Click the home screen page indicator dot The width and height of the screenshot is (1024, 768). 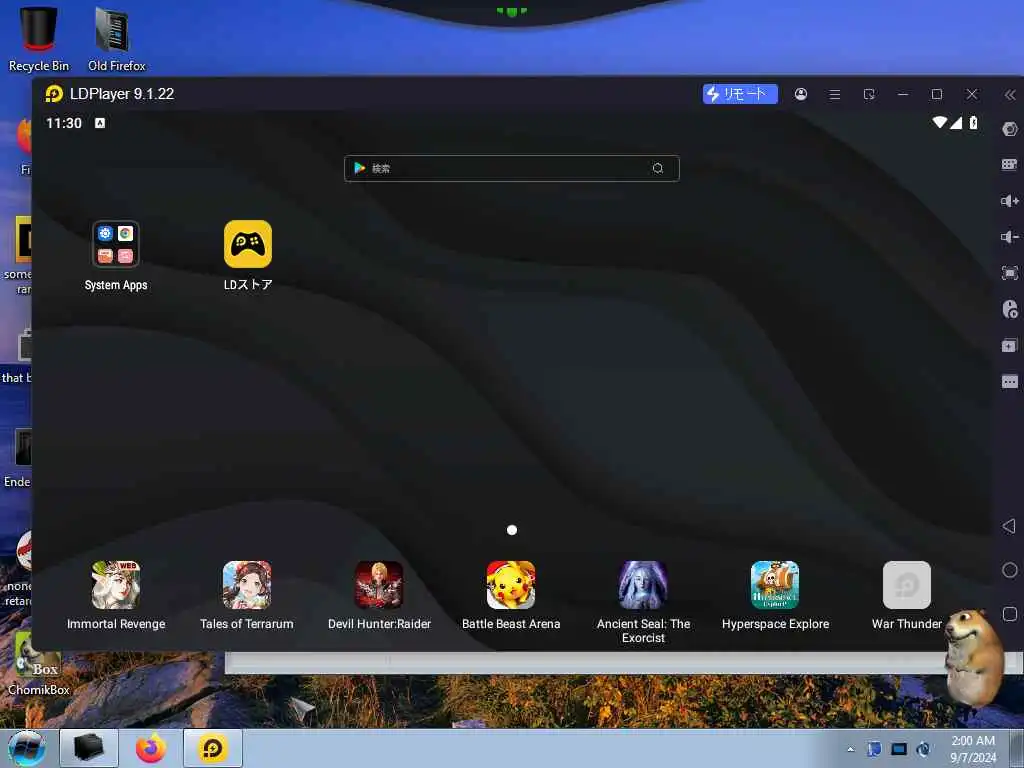click(512, 530)
